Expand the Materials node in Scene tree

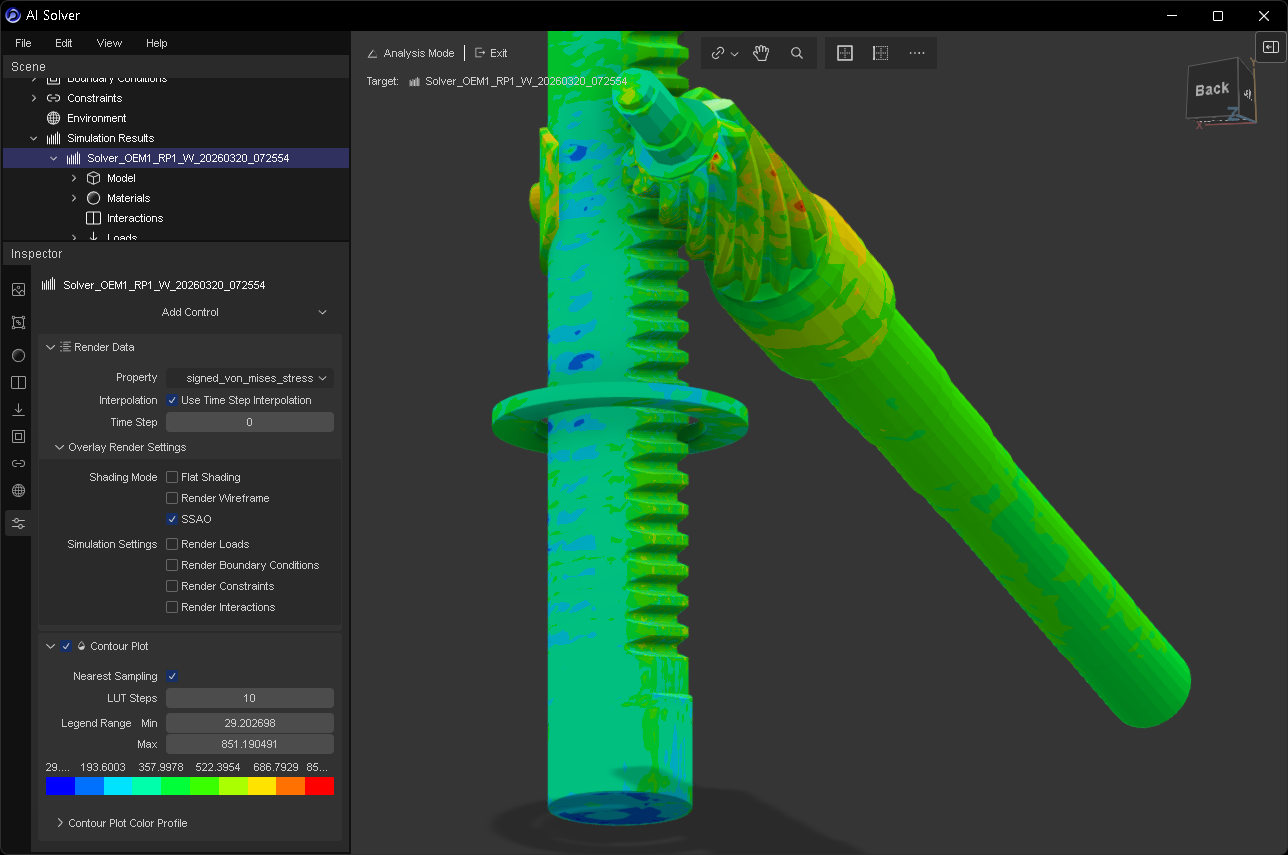click(x=74, y=198)
